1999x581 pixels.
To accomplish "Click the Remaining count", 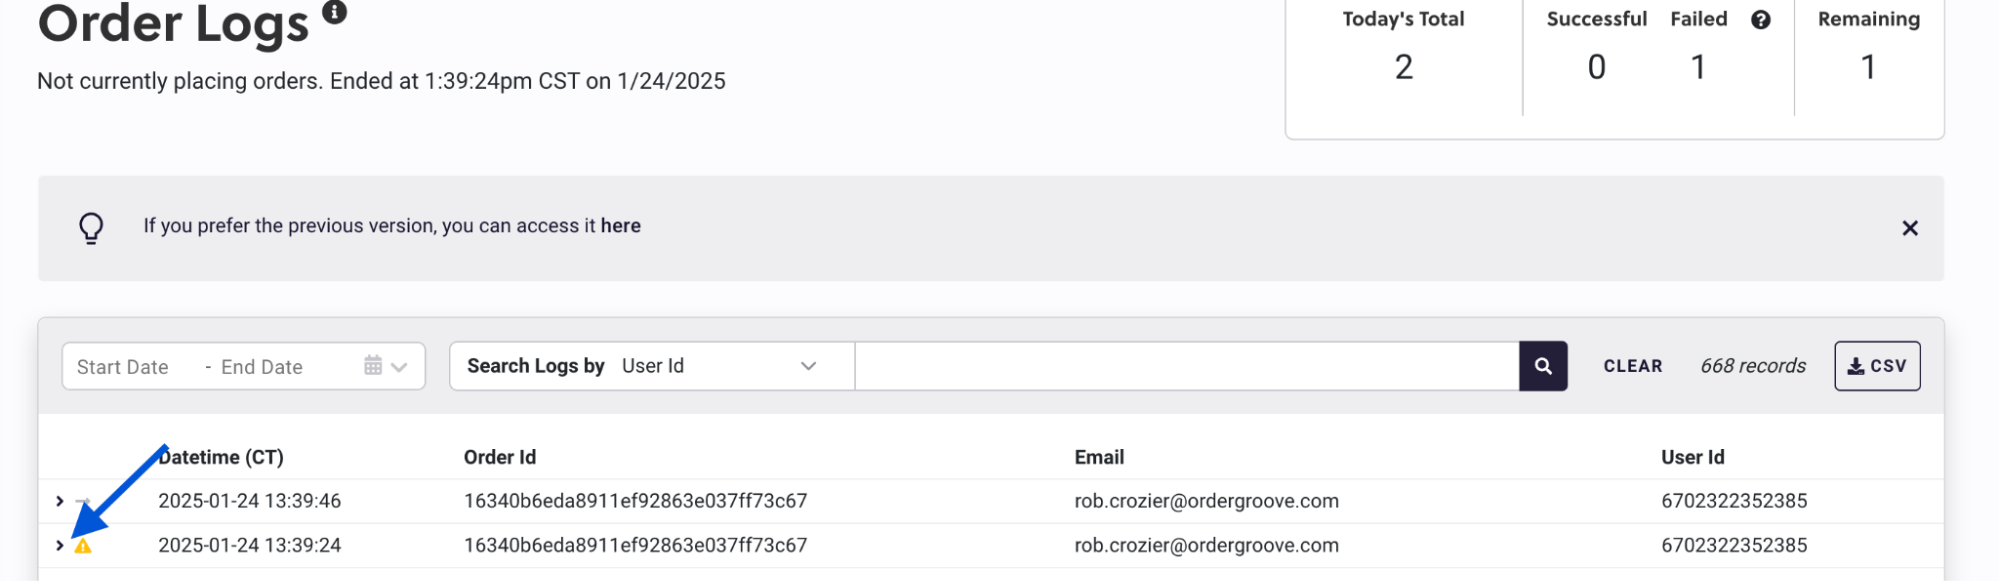I will pos(1868,67).
